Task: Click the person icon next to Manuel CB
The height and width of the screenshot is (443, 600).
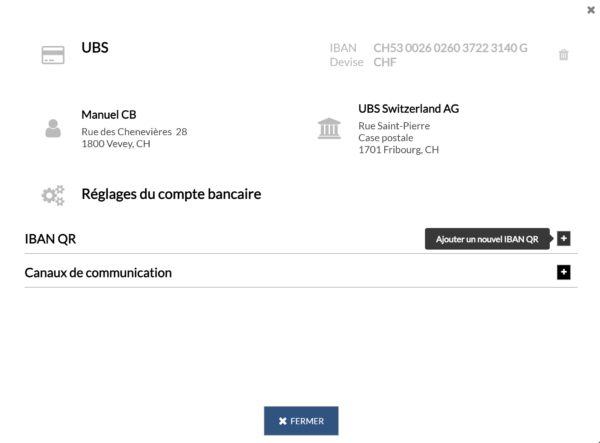Action: 53,128
